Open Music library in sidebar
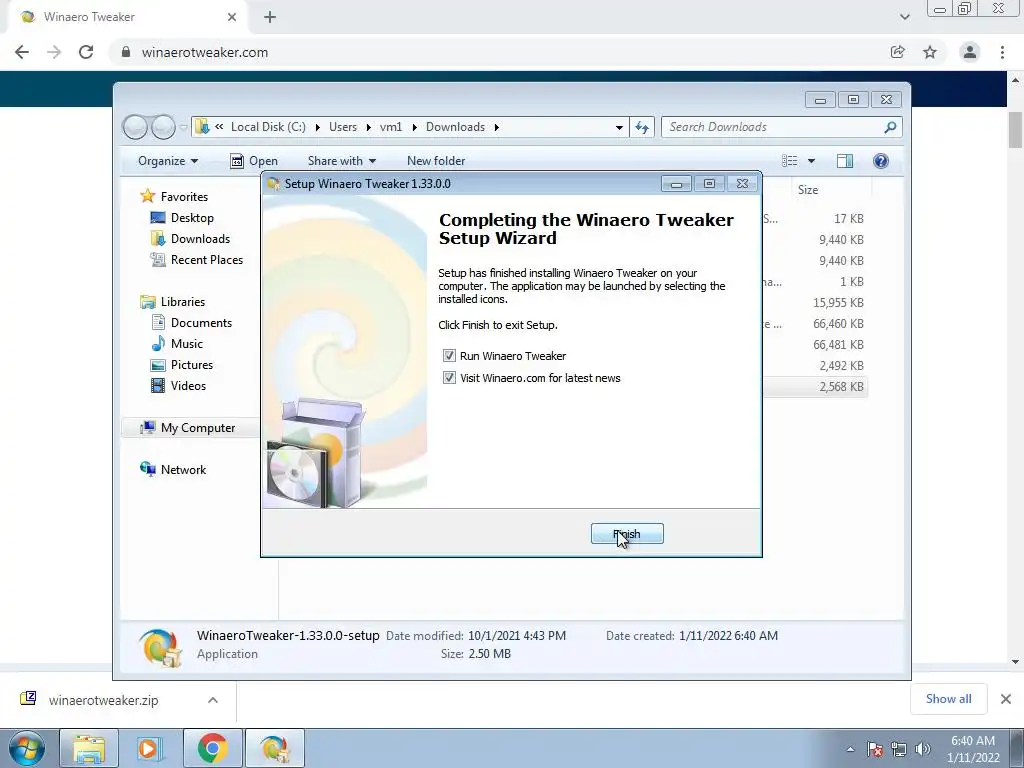1024x768 pixels. [187, 344]
